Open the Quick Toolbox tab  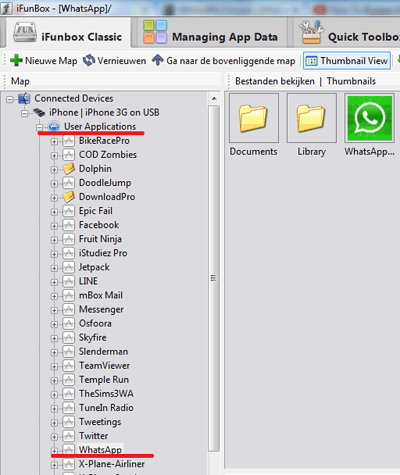348,33
